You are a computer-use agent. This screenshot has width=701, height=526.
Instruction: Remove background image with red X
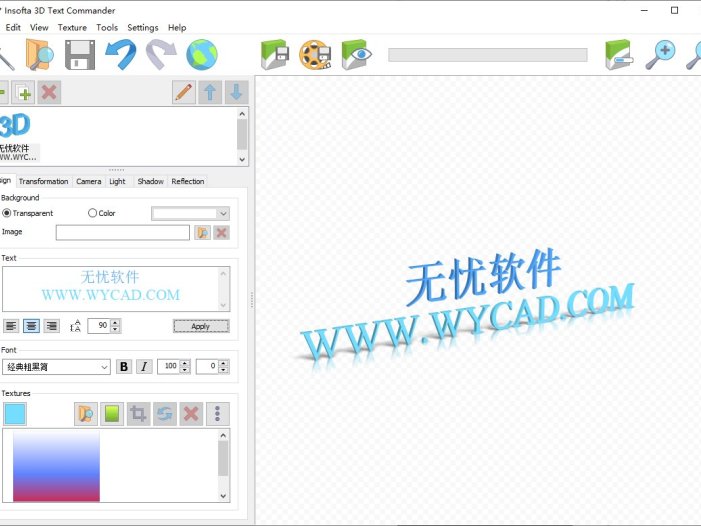[221, 232]
